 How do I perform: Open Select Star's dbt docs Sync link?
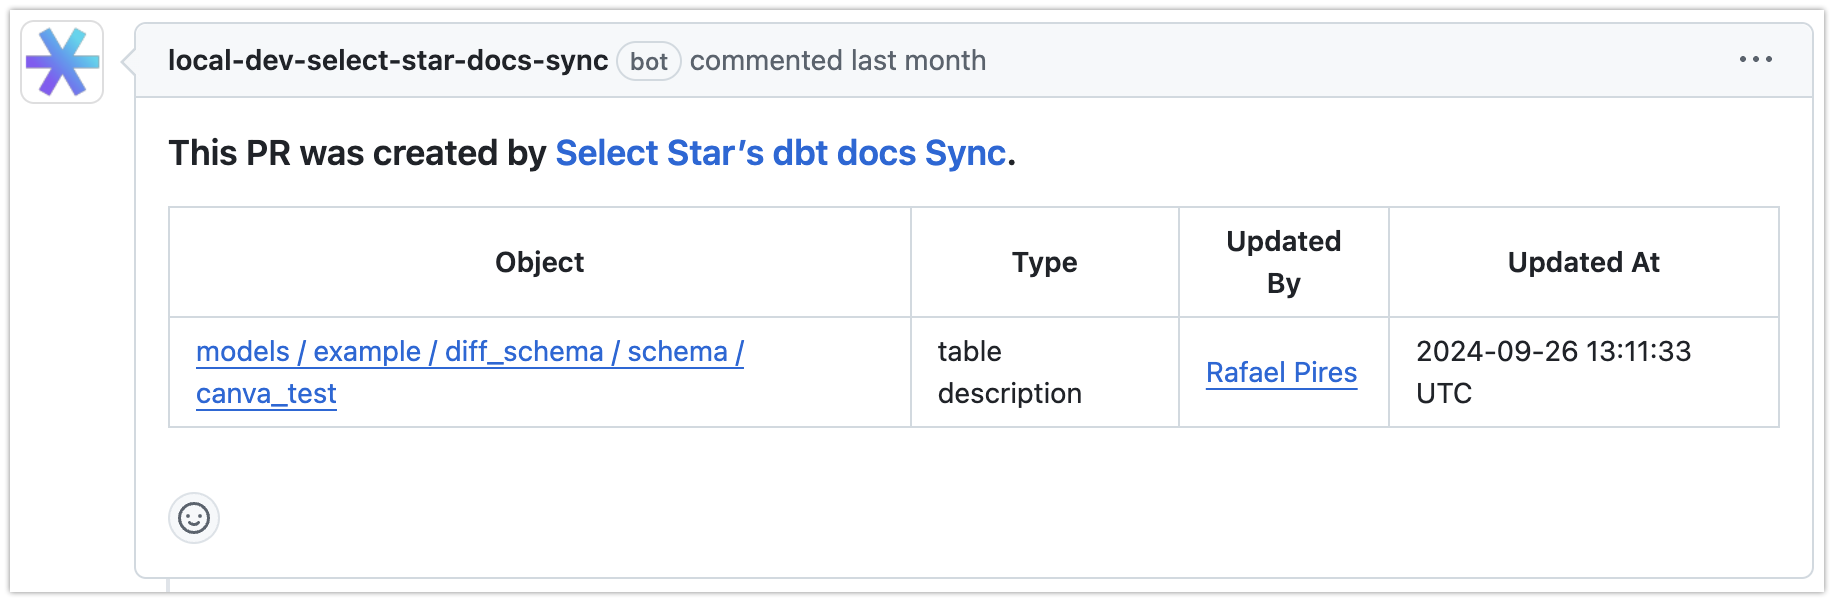[x=780, y=153]
